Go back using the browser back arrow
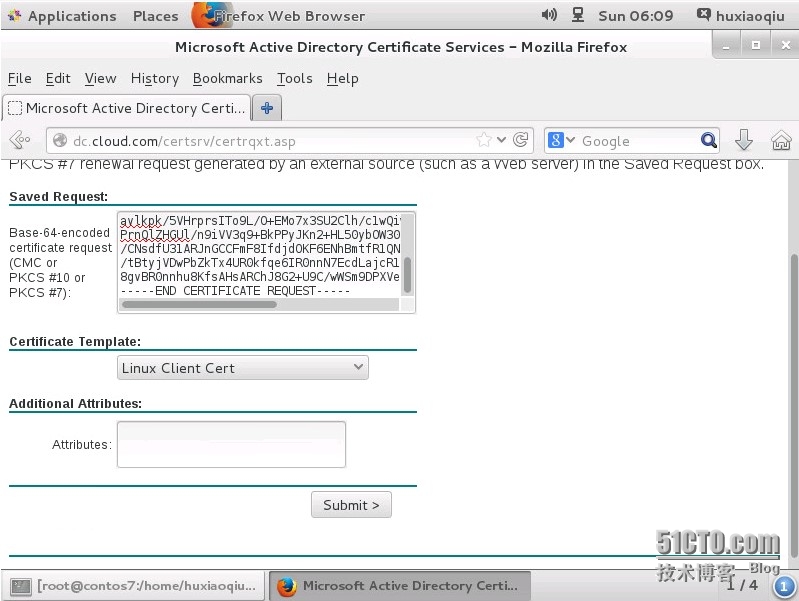The image size is (799, 601). pyautogui.click(x=20, y=140)
